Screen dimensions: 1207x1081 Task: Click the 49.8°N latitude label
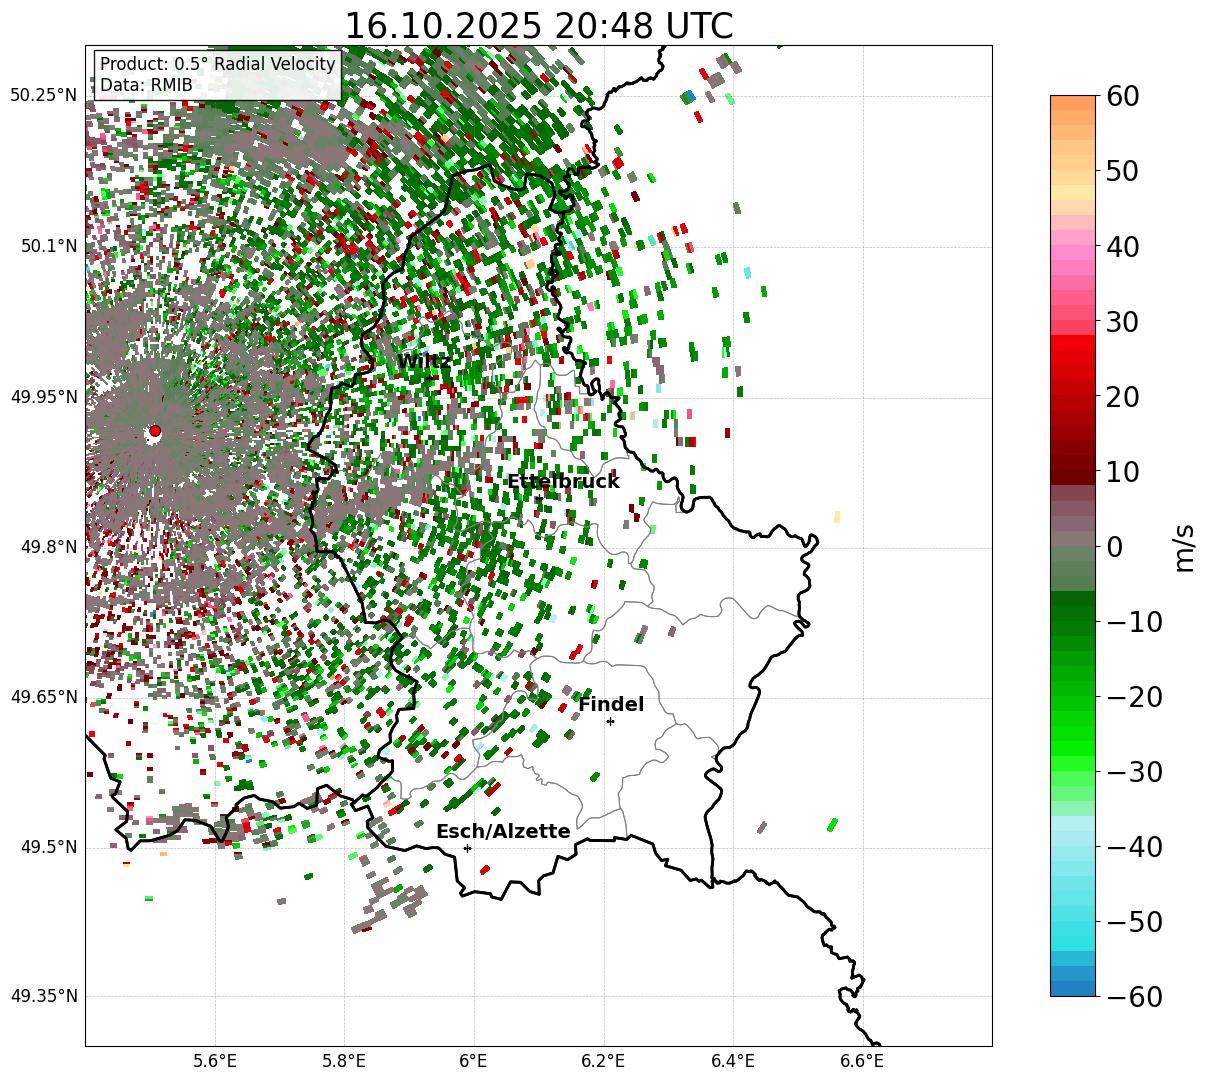point(48,547)
